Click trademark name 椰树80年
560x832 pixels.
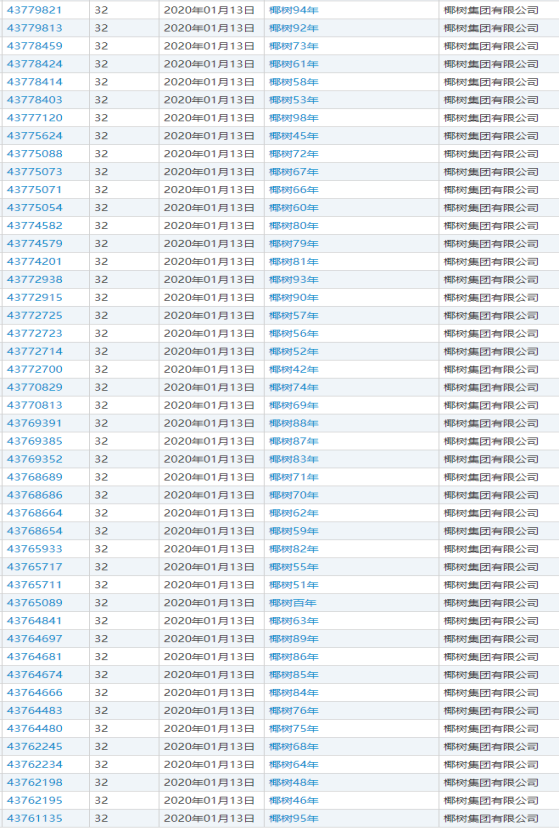(294, 226)
